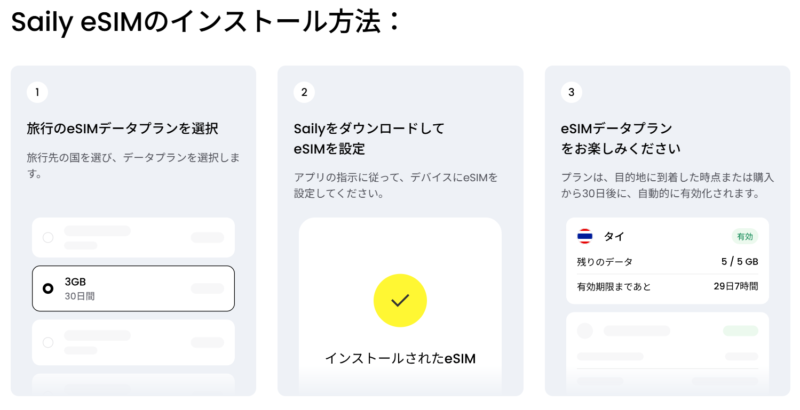Click the step 2 number badge

[304, 93]
